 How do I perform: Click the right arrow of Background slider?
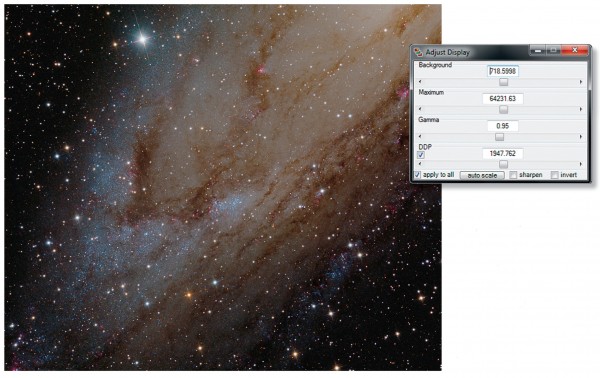click(x=581, y=82)
